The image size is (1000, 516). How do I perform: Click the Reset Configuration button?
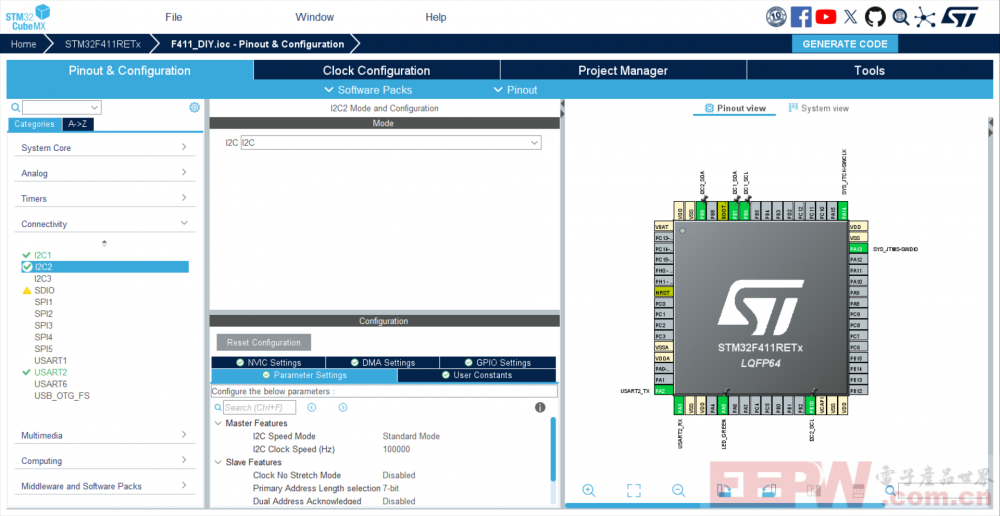pos(263,343)
